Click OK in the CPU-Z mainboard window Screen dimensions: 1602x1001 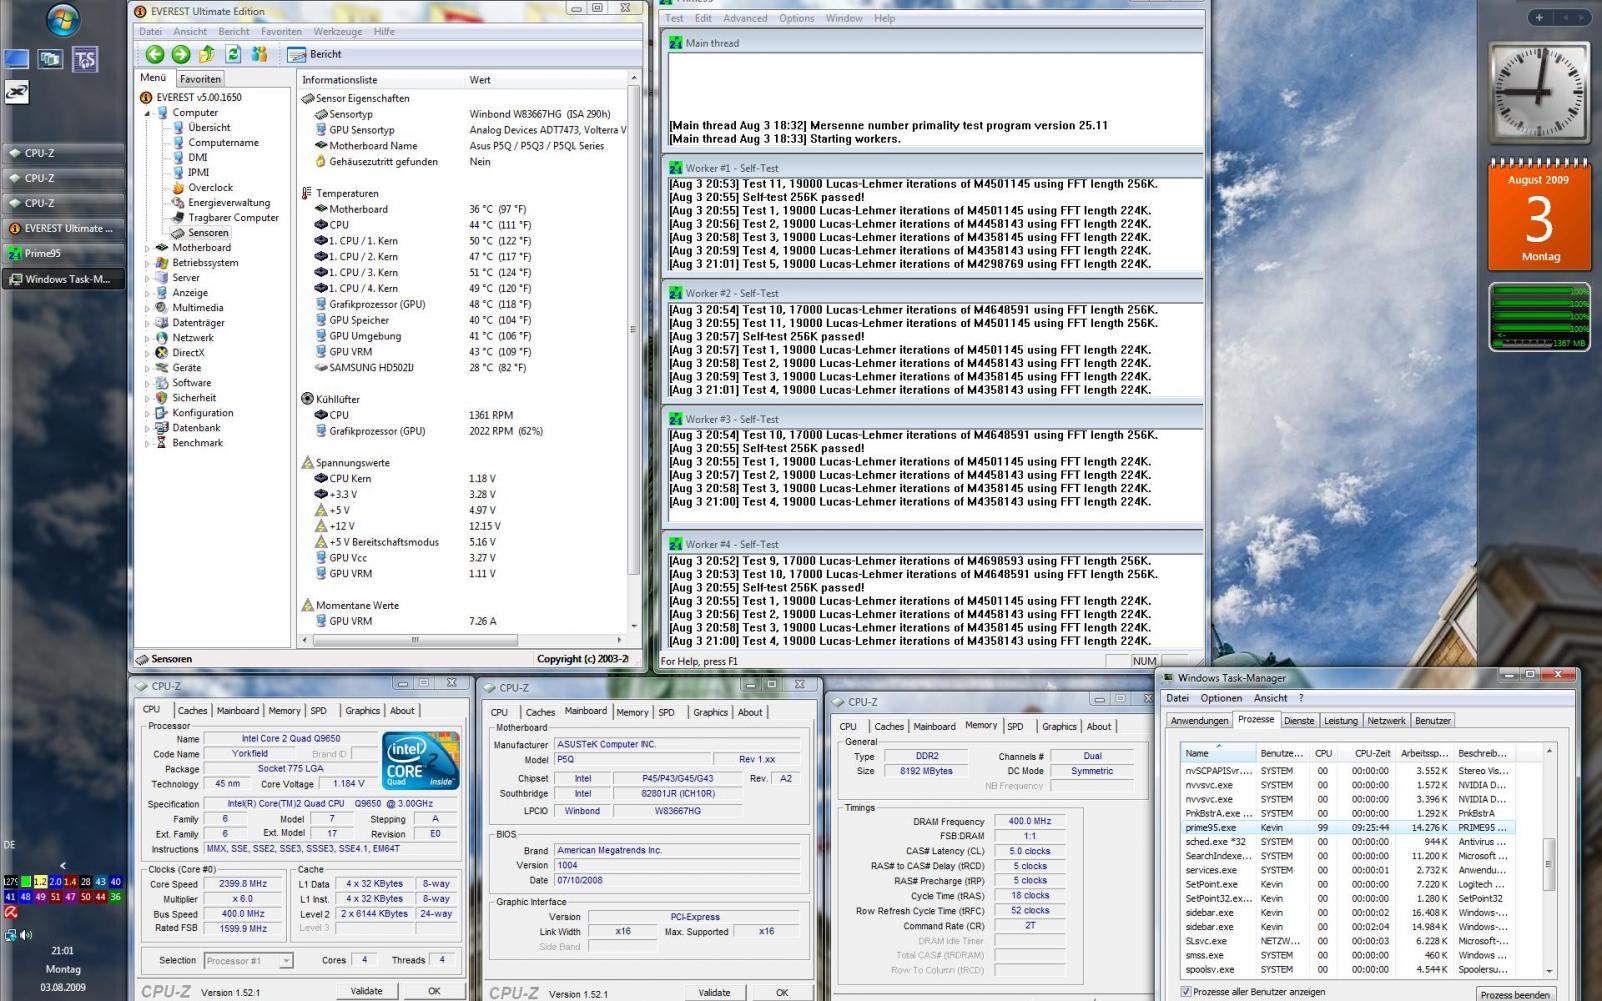click(x=782, y=993)
